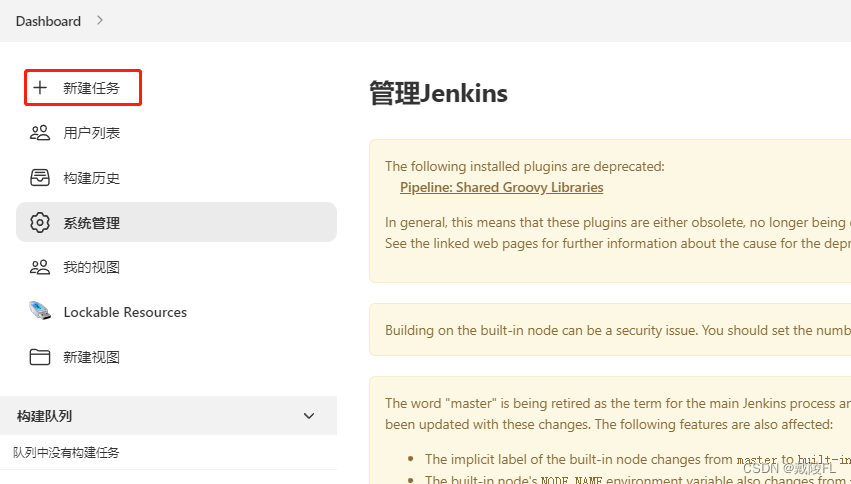851x484 pixels.
Task: Click the USB drive icon for Lockable Resources
Action: [x=40, y=311]
